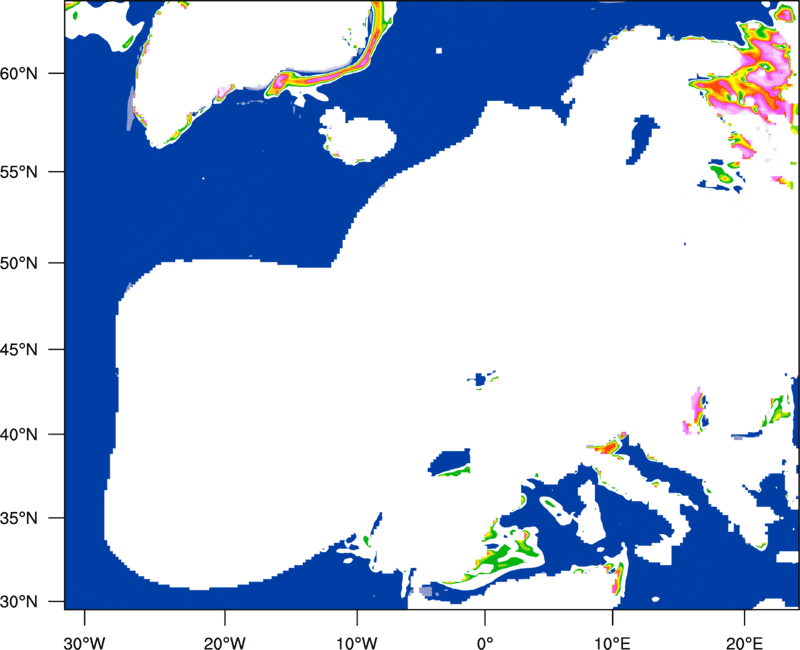Select the 10°E longitude label
Image resolution: width=800 pixels, height=650 pixels.
[x=612, y=643]
